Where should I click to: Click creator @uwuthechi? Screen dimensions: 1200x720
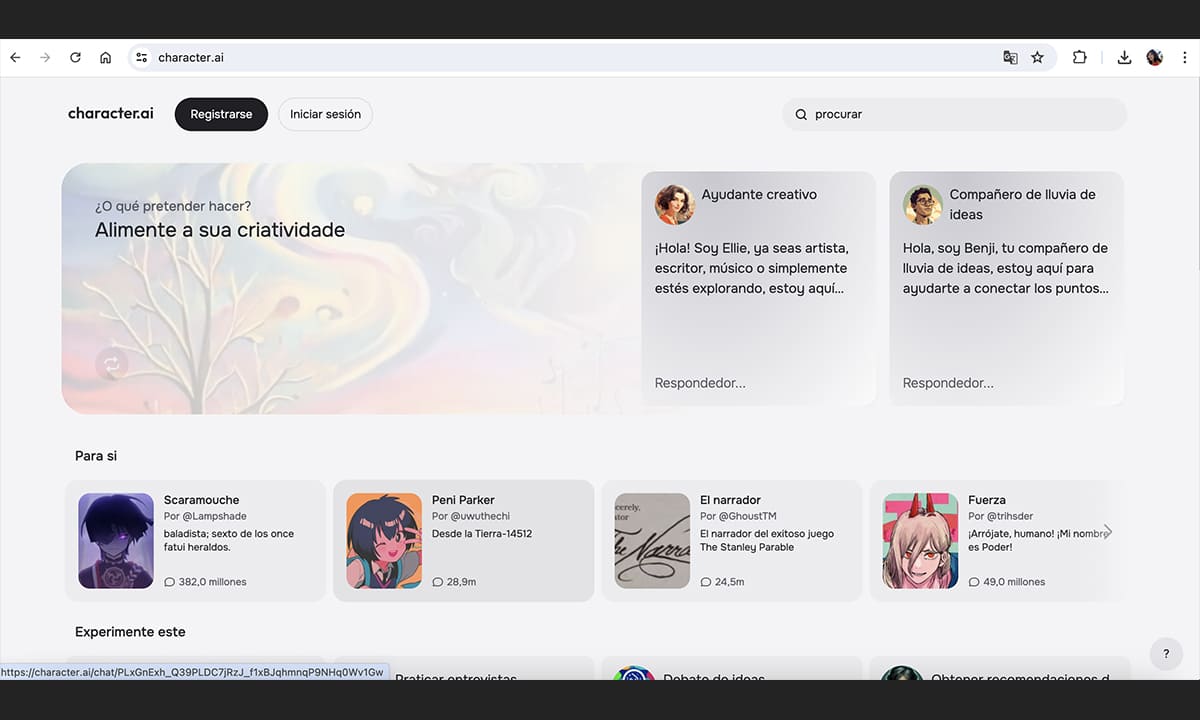[x=479, y=516]
